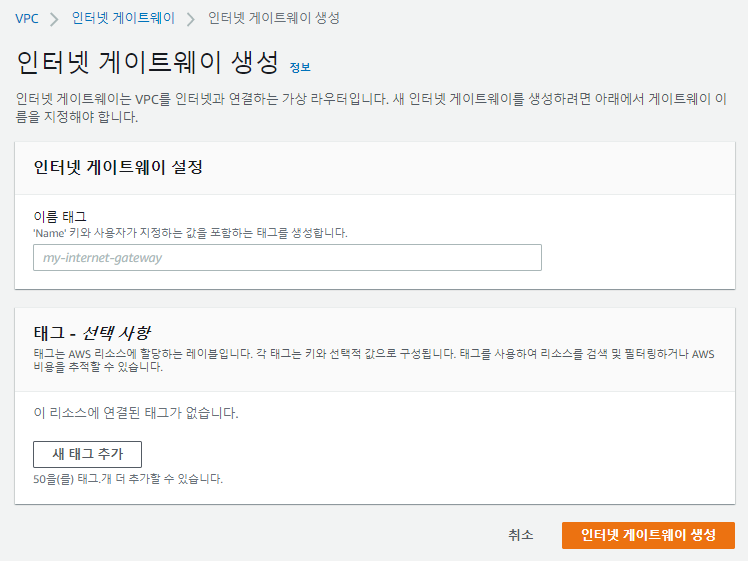Image resolution: width=748 pixels, height=561 pixels.
Task: Go to VPC breadcrumb link
Action: click(27, 18)
